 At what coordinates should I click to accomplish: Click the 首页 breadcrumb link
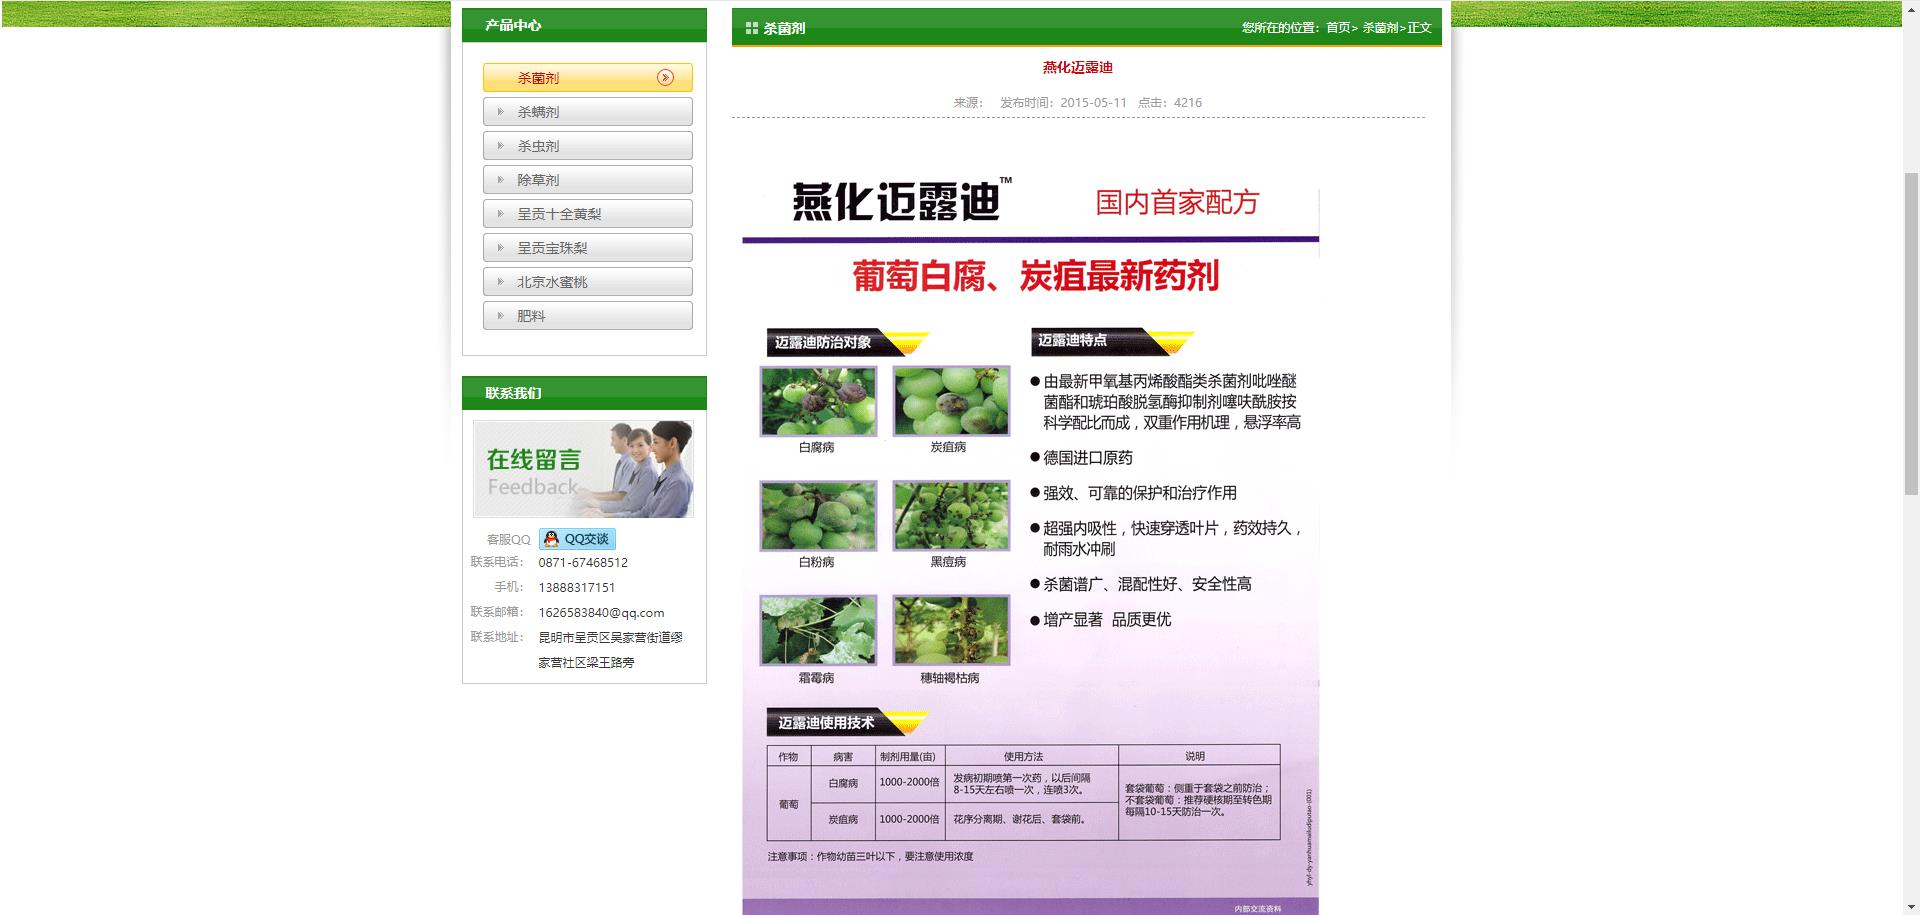tap(1338, 28)
